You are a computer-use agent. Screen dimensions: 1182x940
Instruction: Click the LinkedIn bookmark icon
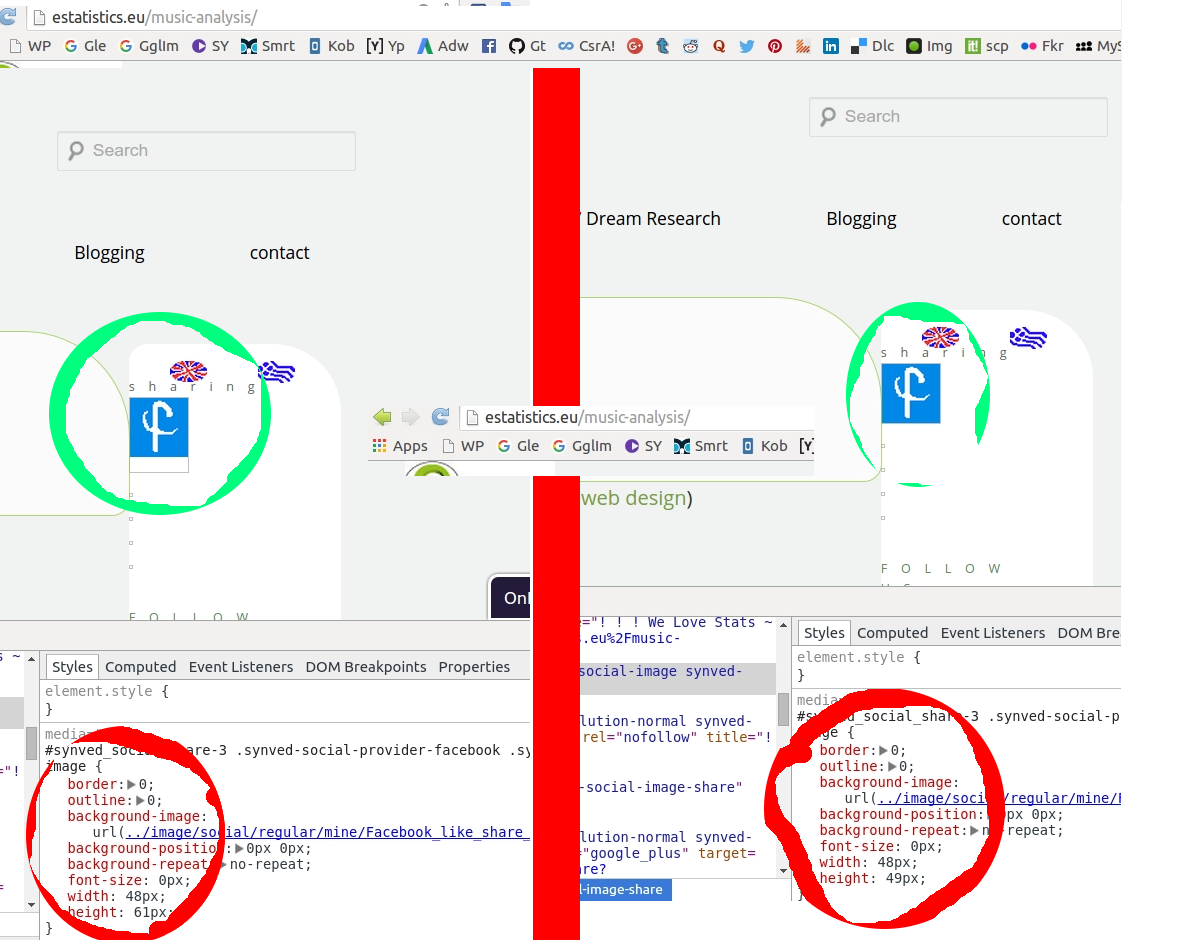coord(831,46)
